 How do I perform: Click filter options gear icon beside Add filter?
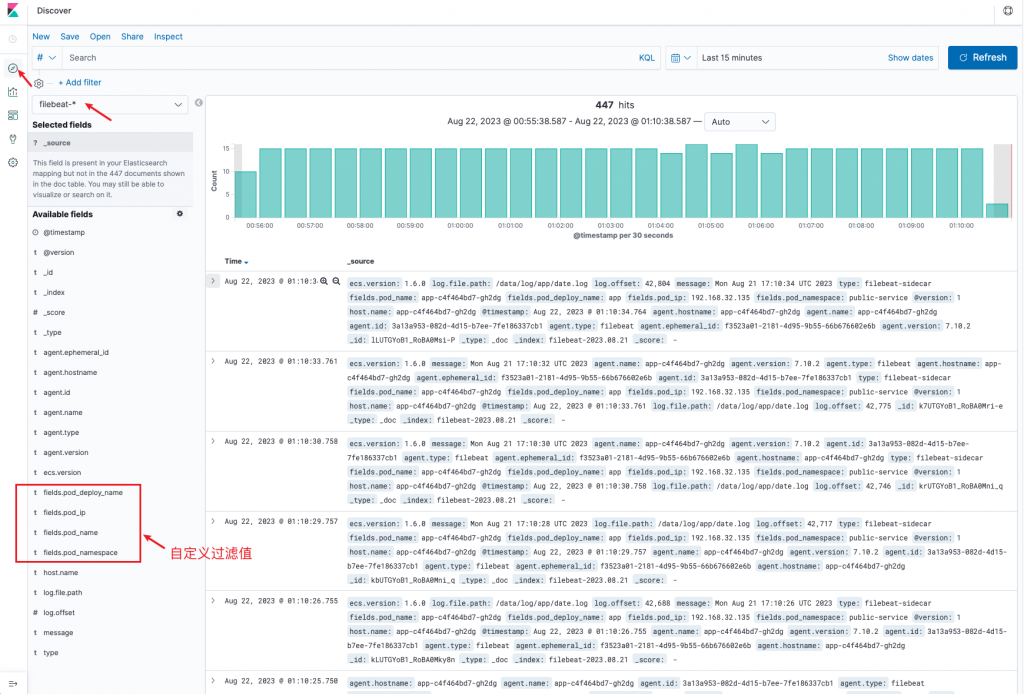pyautogui.click(x=39, y=83)
